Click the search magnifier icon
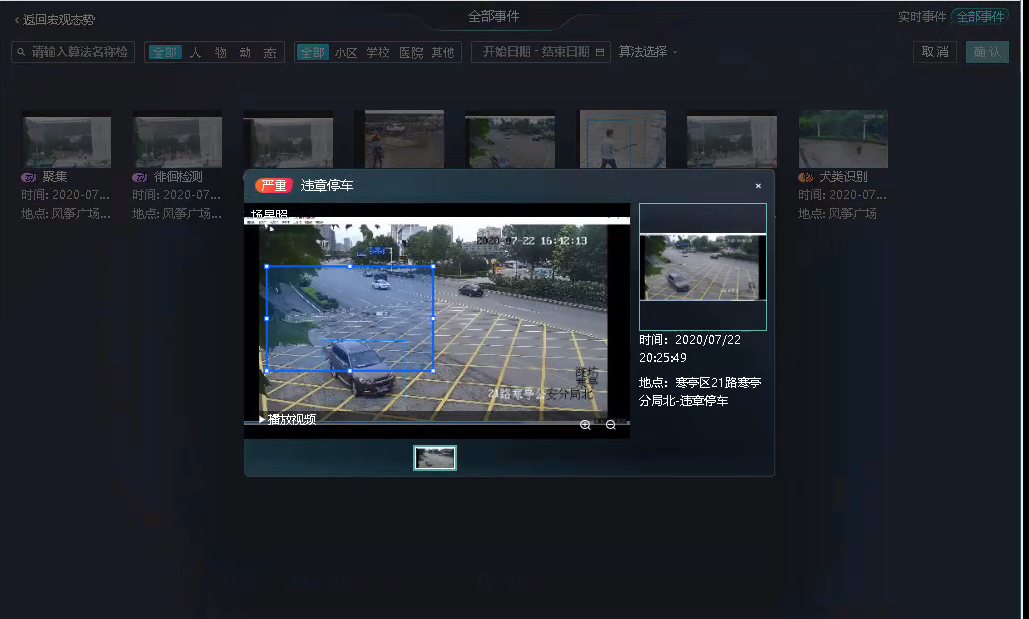The height and width of the screenshot is (619, 1029). point(21,52)
